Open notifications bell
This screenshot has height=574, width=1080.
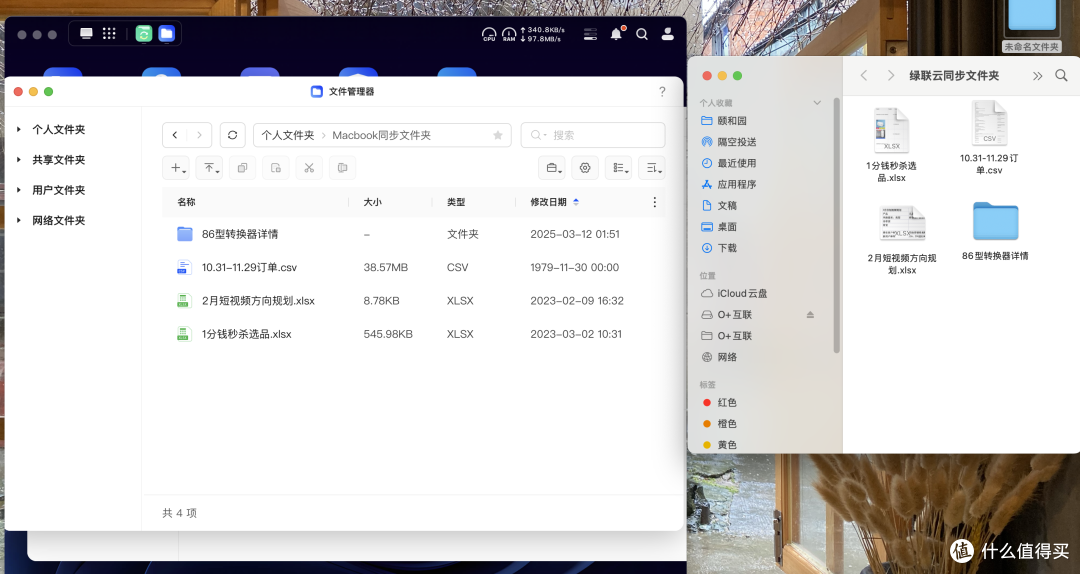click(x=616, y=34)
